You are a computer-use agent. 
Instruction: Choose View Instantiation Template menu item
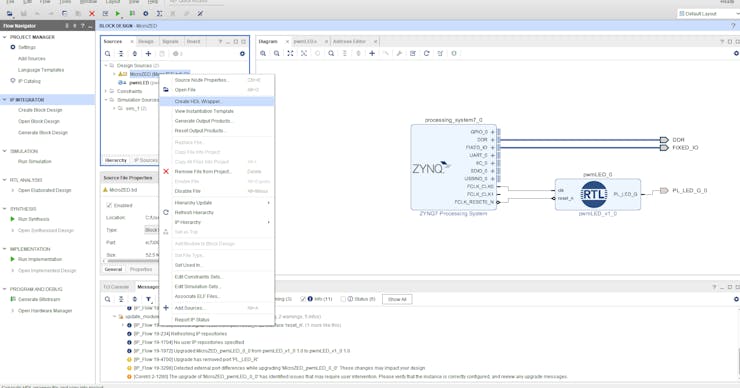pyautogui.click(x=217, y=111)
